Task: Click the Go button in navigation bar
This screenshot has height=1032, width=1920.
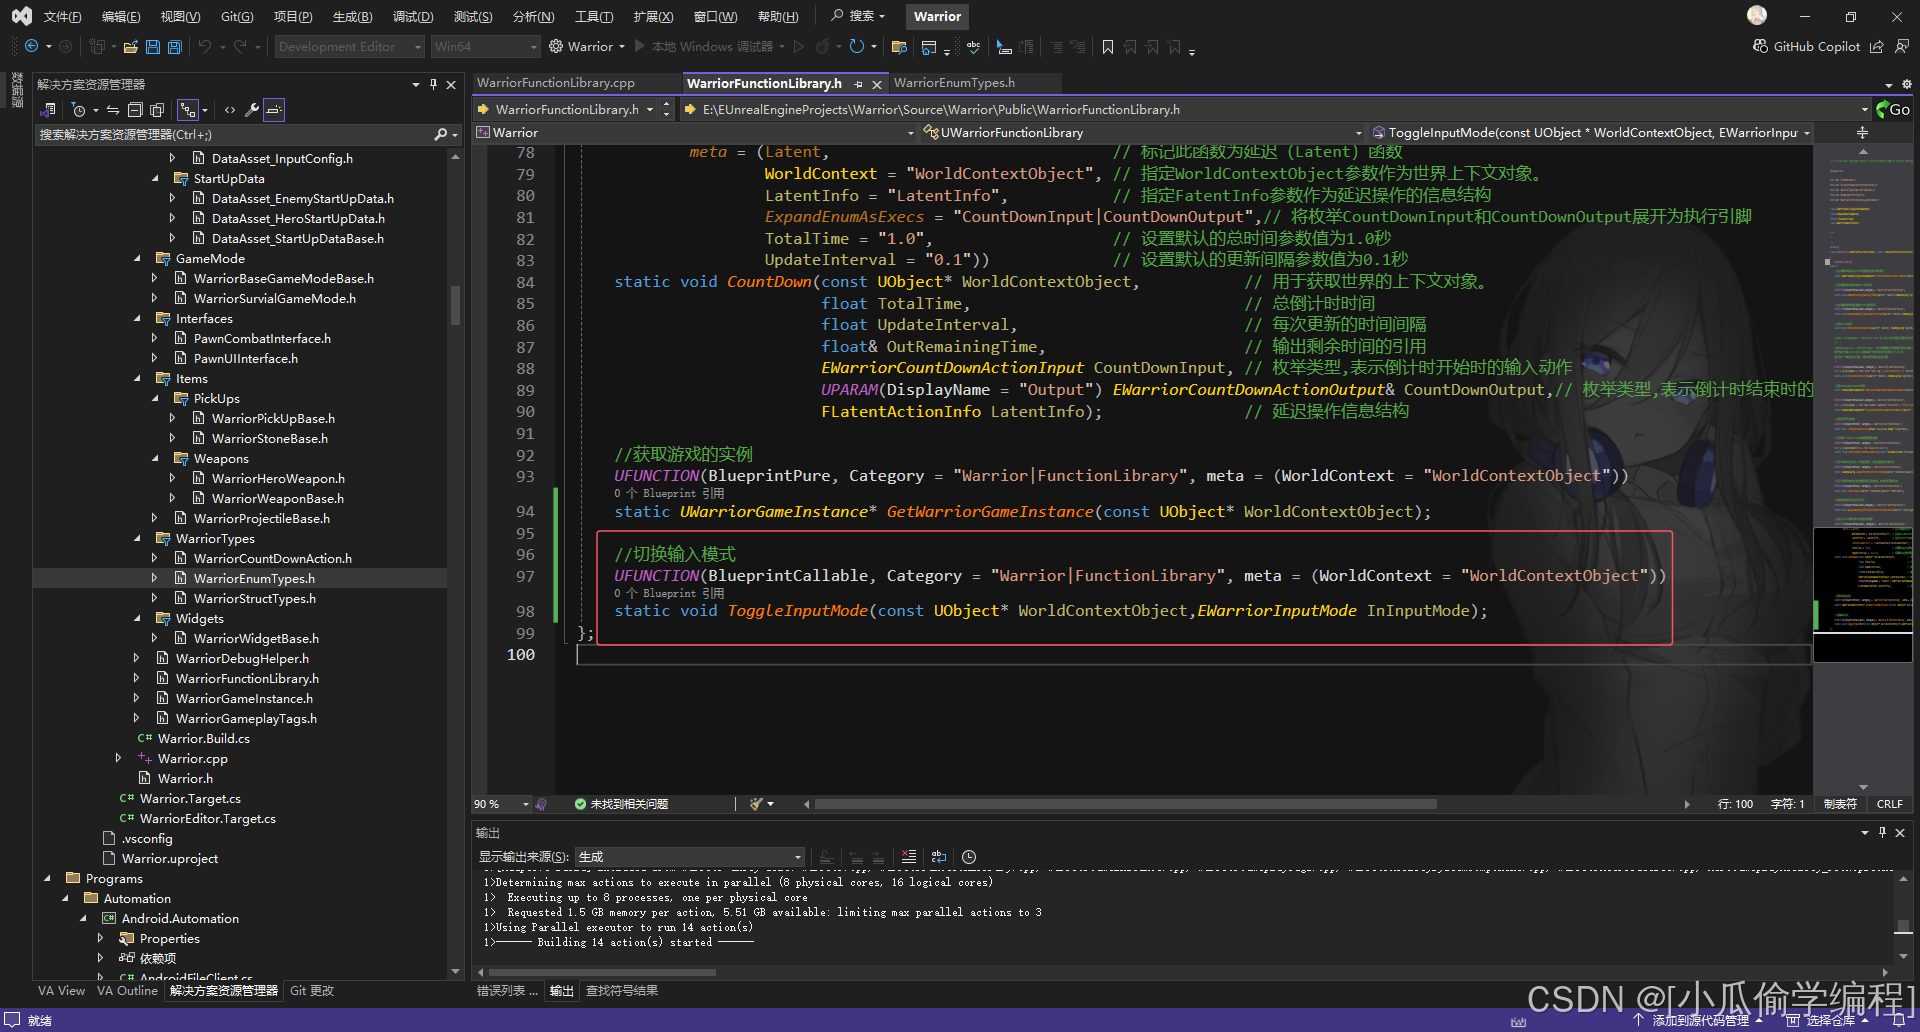Action: pyautogui.click(x=1894, y=110)
